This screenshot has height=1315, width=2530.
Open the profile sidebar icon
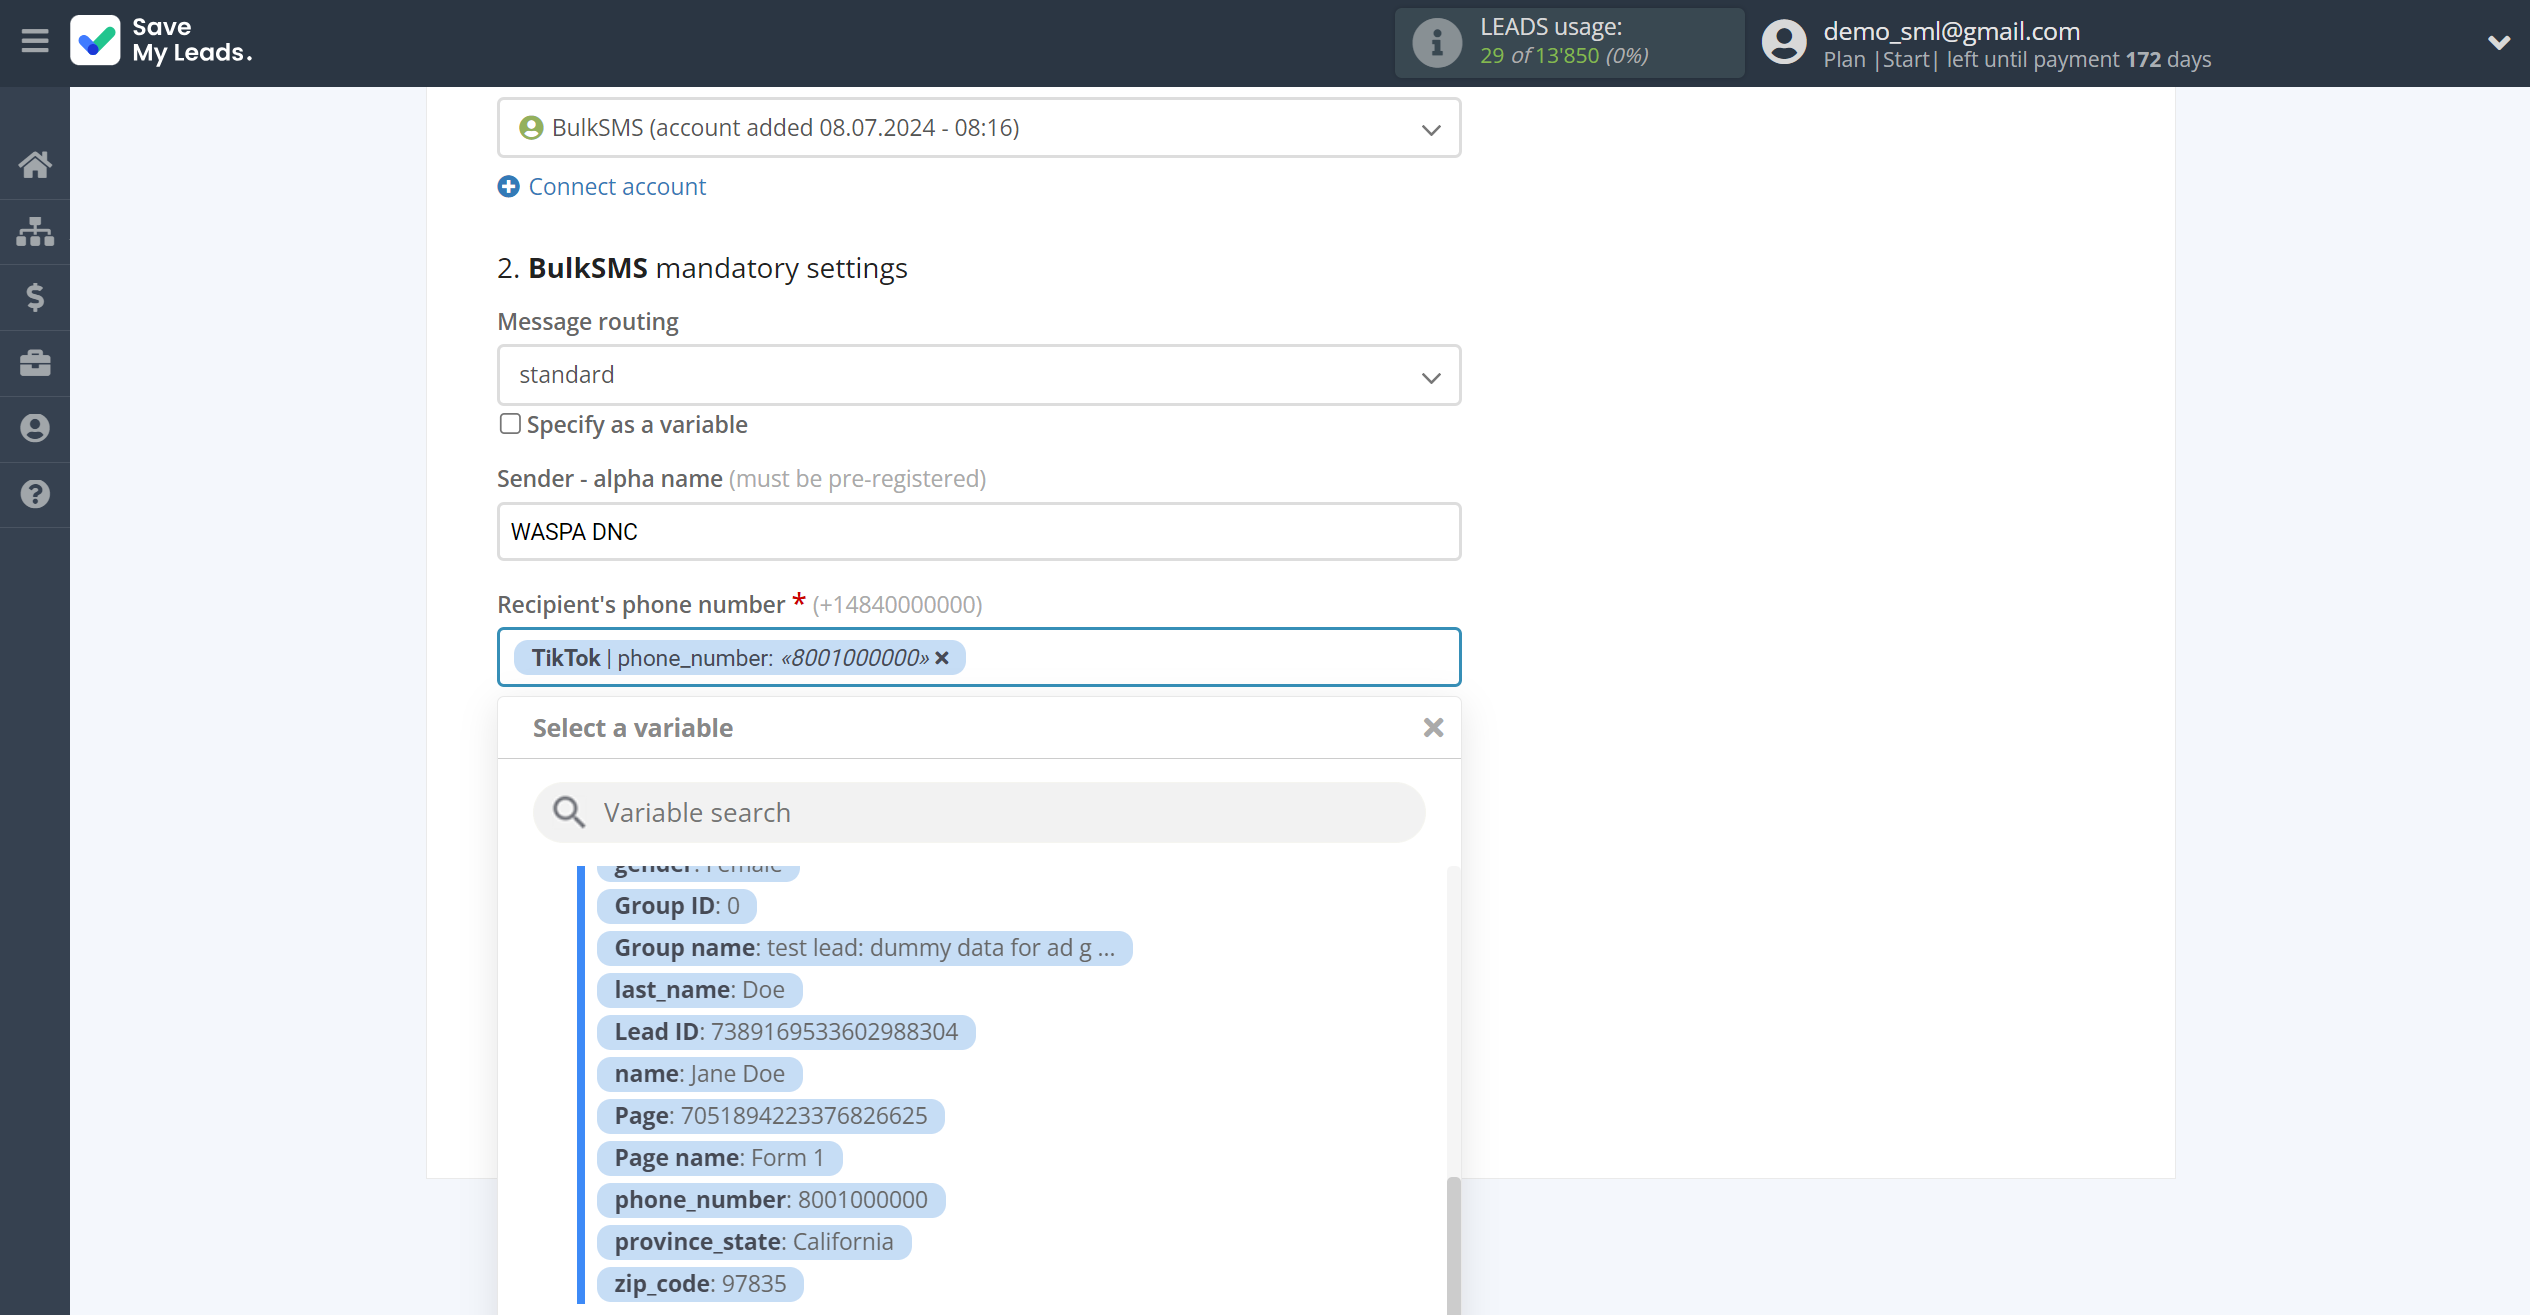point(35,428)
